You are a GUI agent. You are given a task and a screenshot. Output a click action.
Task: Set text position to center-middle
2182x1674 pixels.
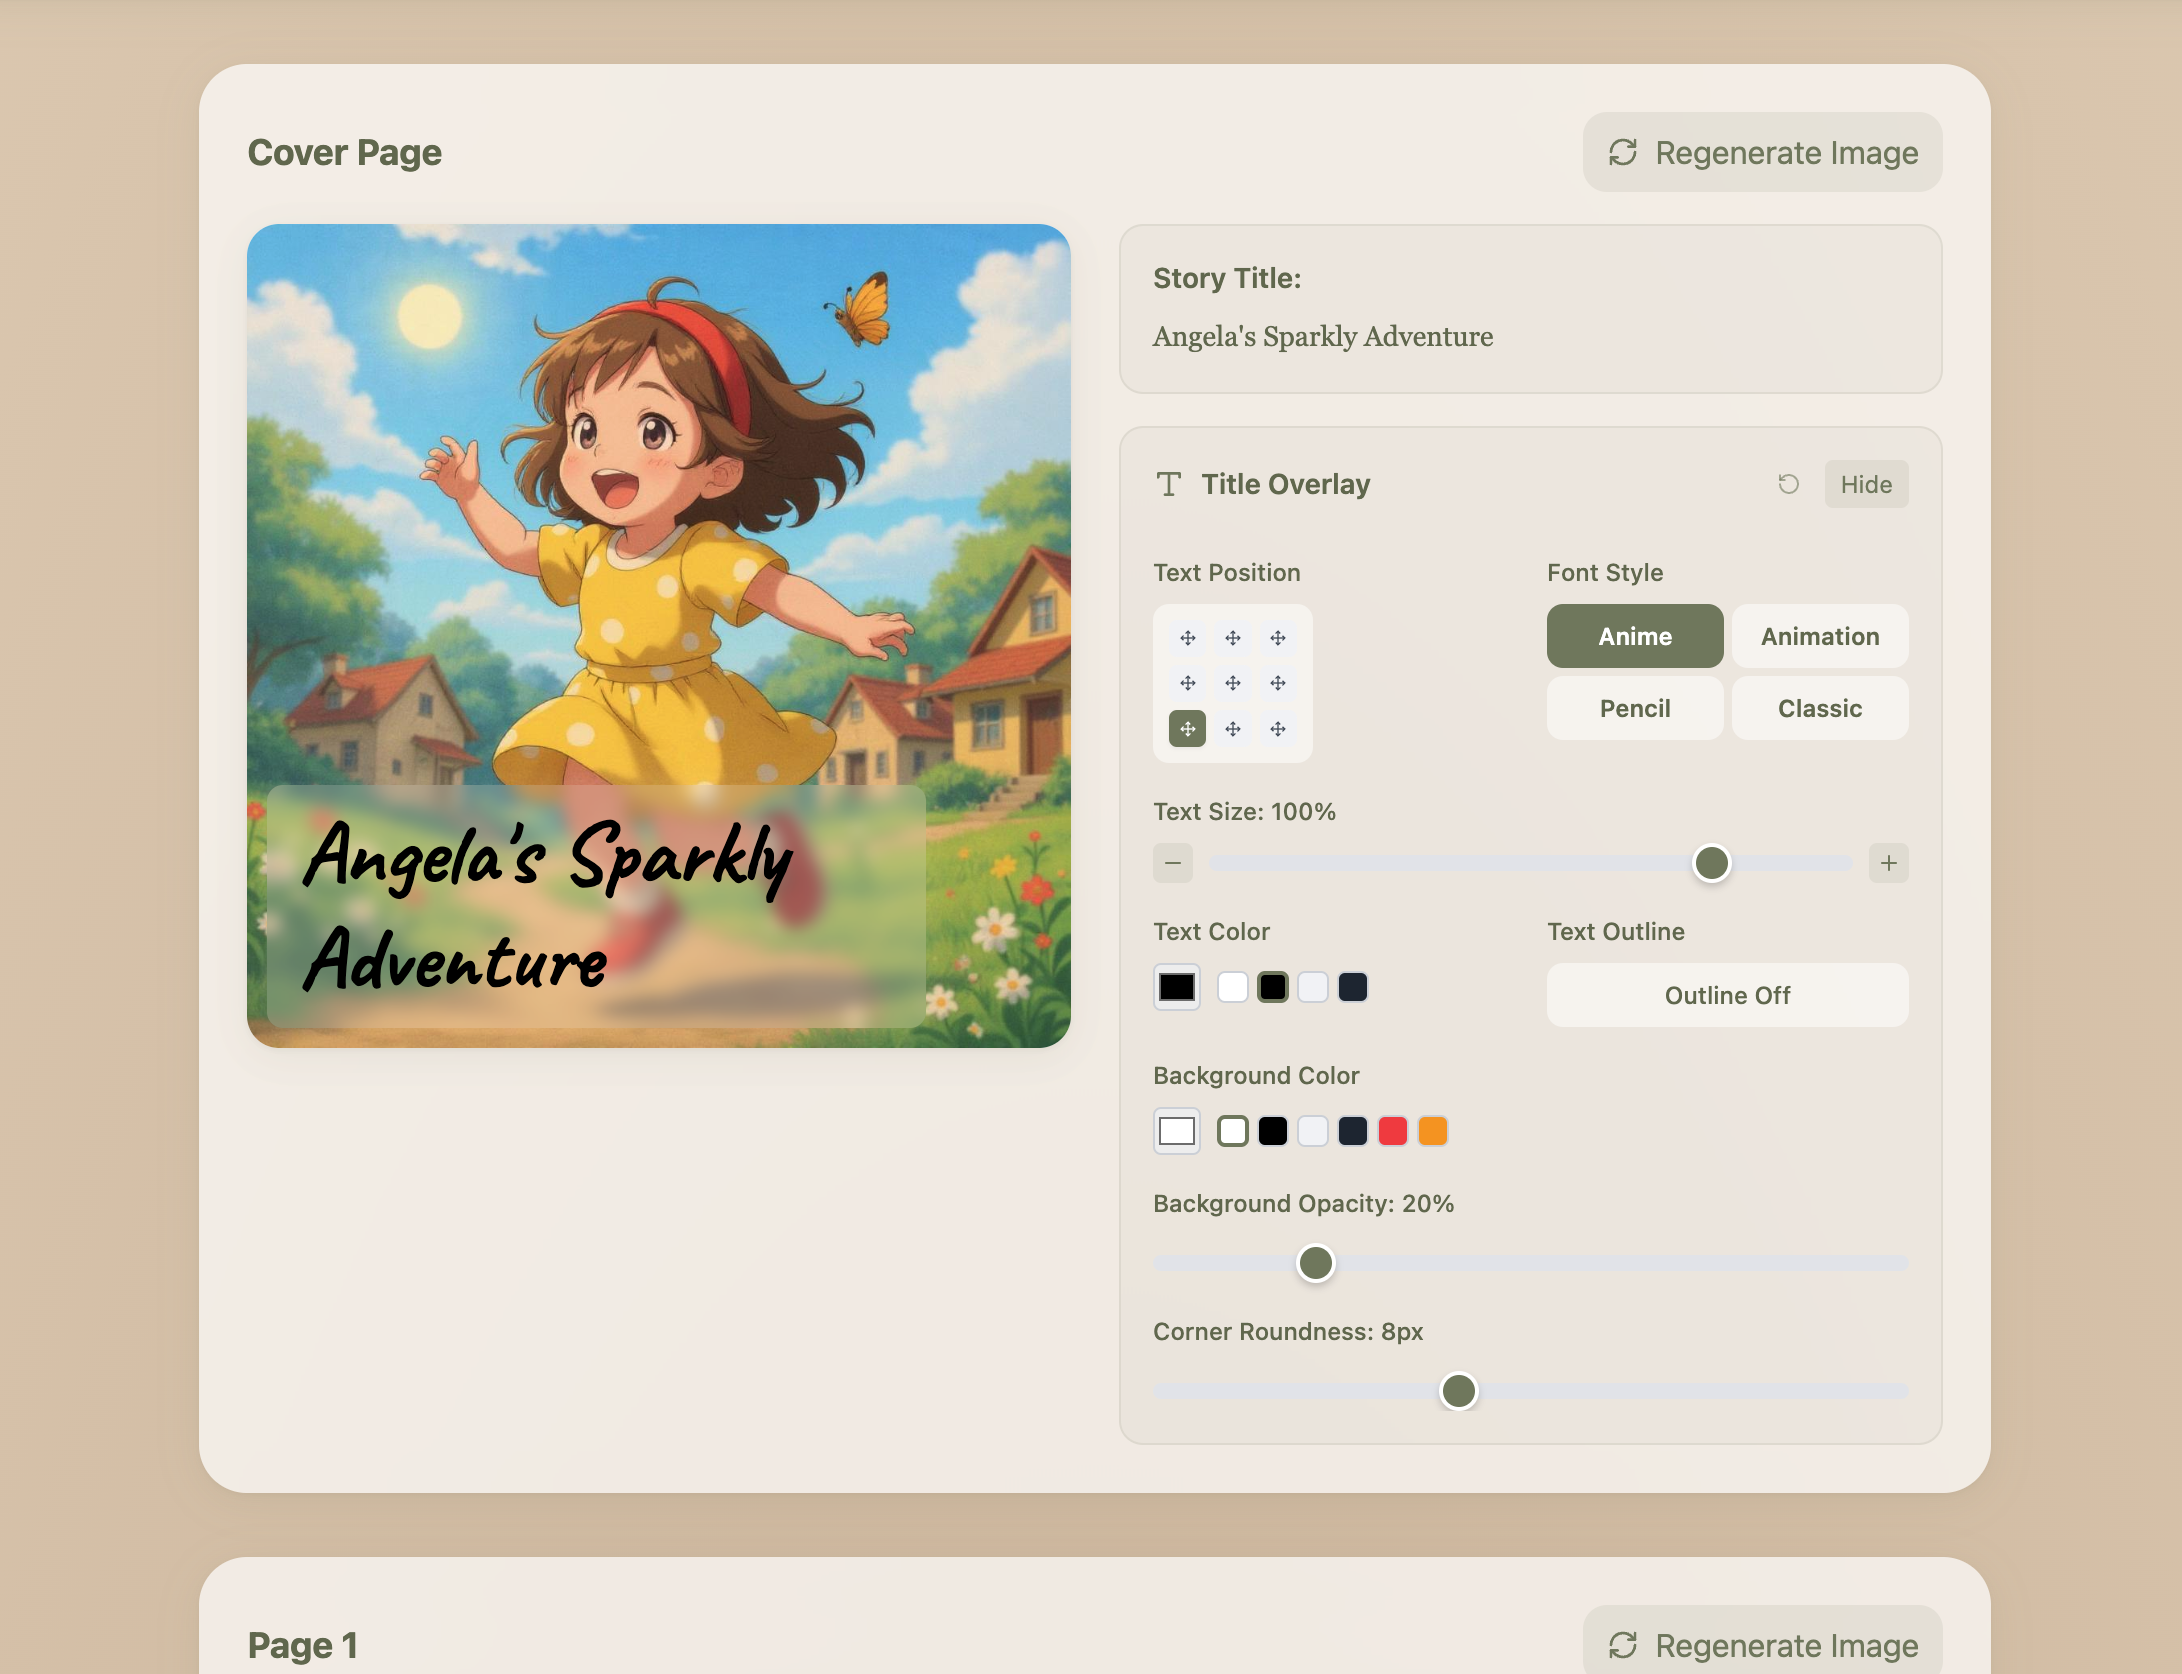1232,683
